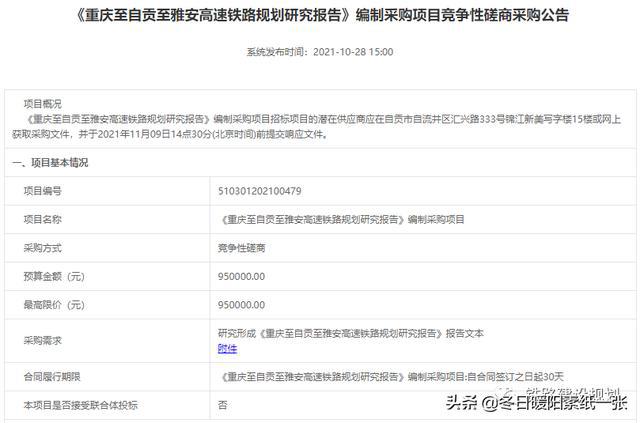Viewport: 640px width, 423px height.
Task: Click the 采购方式 row label
Action: pos(42,246)
